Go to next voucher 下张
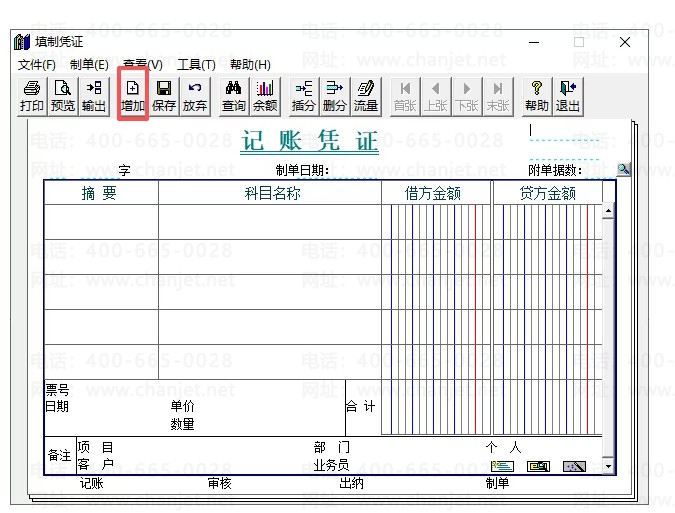This screenshot has width=675, height=513. tap(467, 96)
